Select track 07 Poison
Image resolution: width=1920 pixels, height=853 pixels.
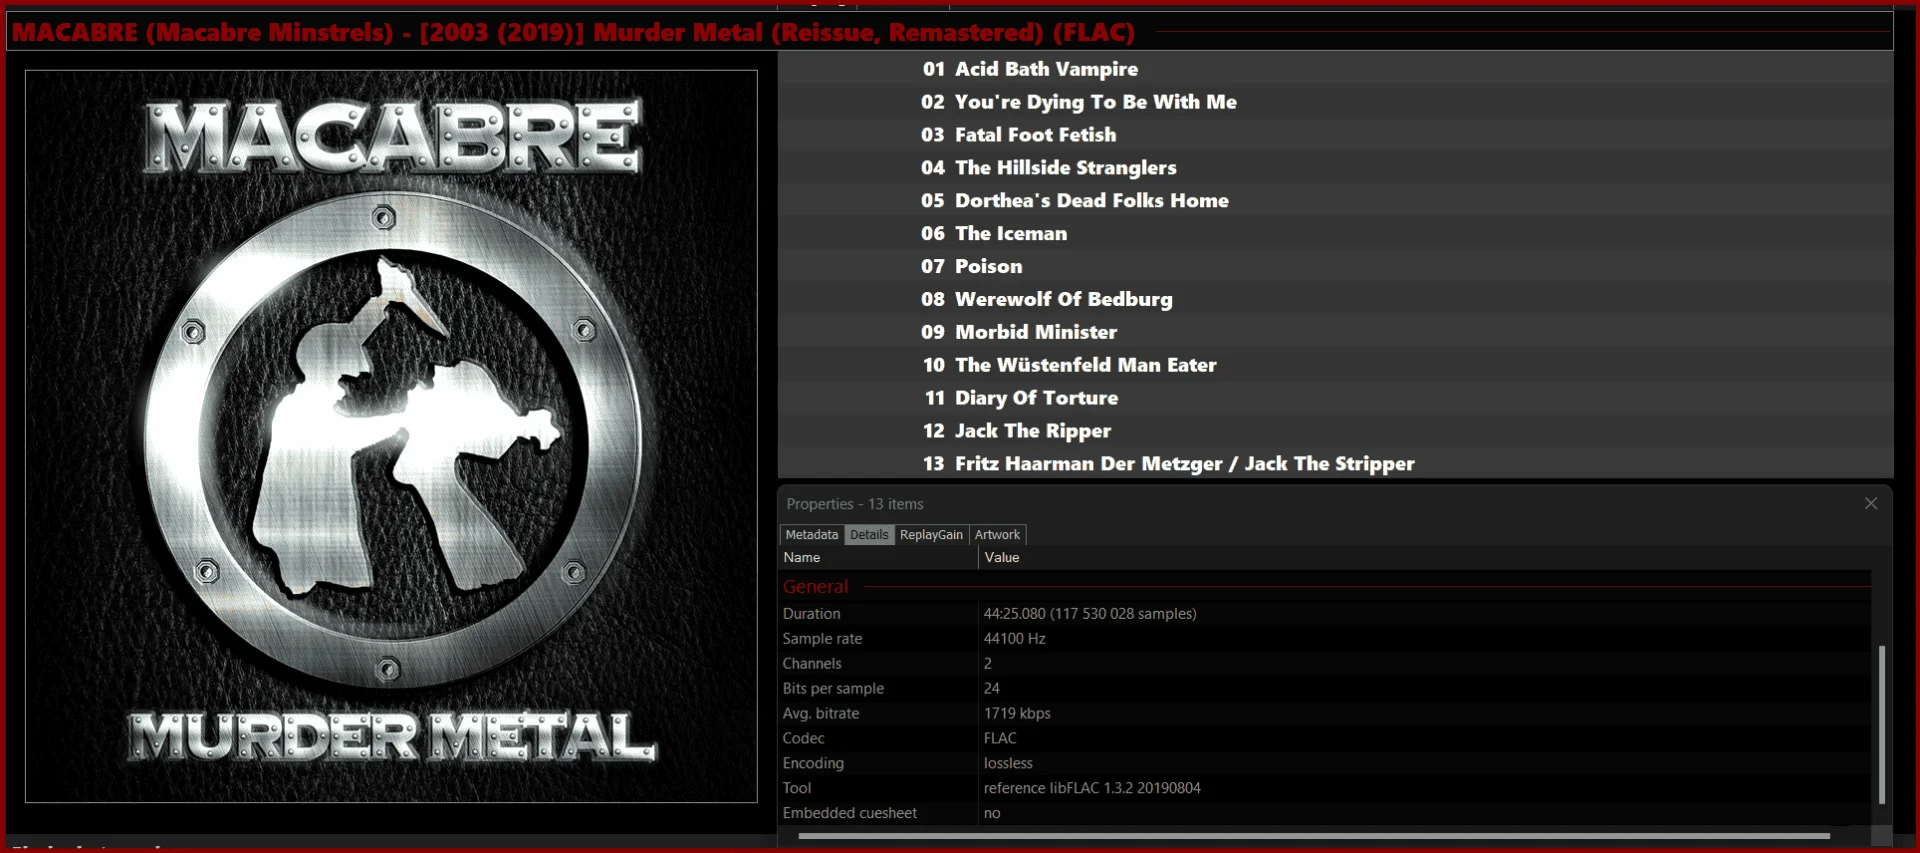coord(1335,267)
